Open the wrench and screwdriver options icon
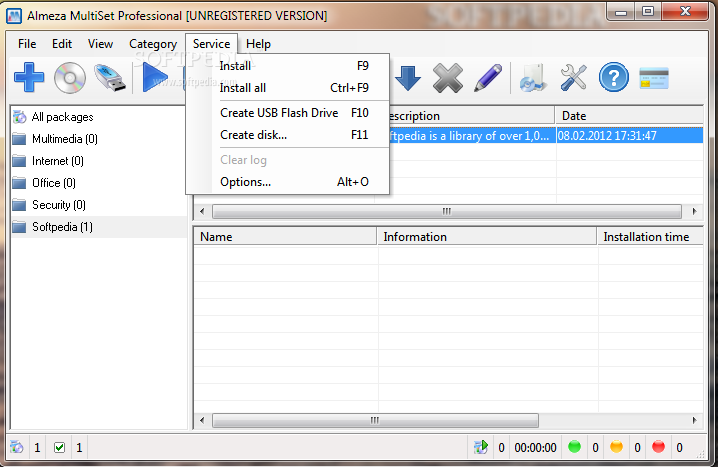The width and height of the screenshot is (718, 467). tap(573, 77)
